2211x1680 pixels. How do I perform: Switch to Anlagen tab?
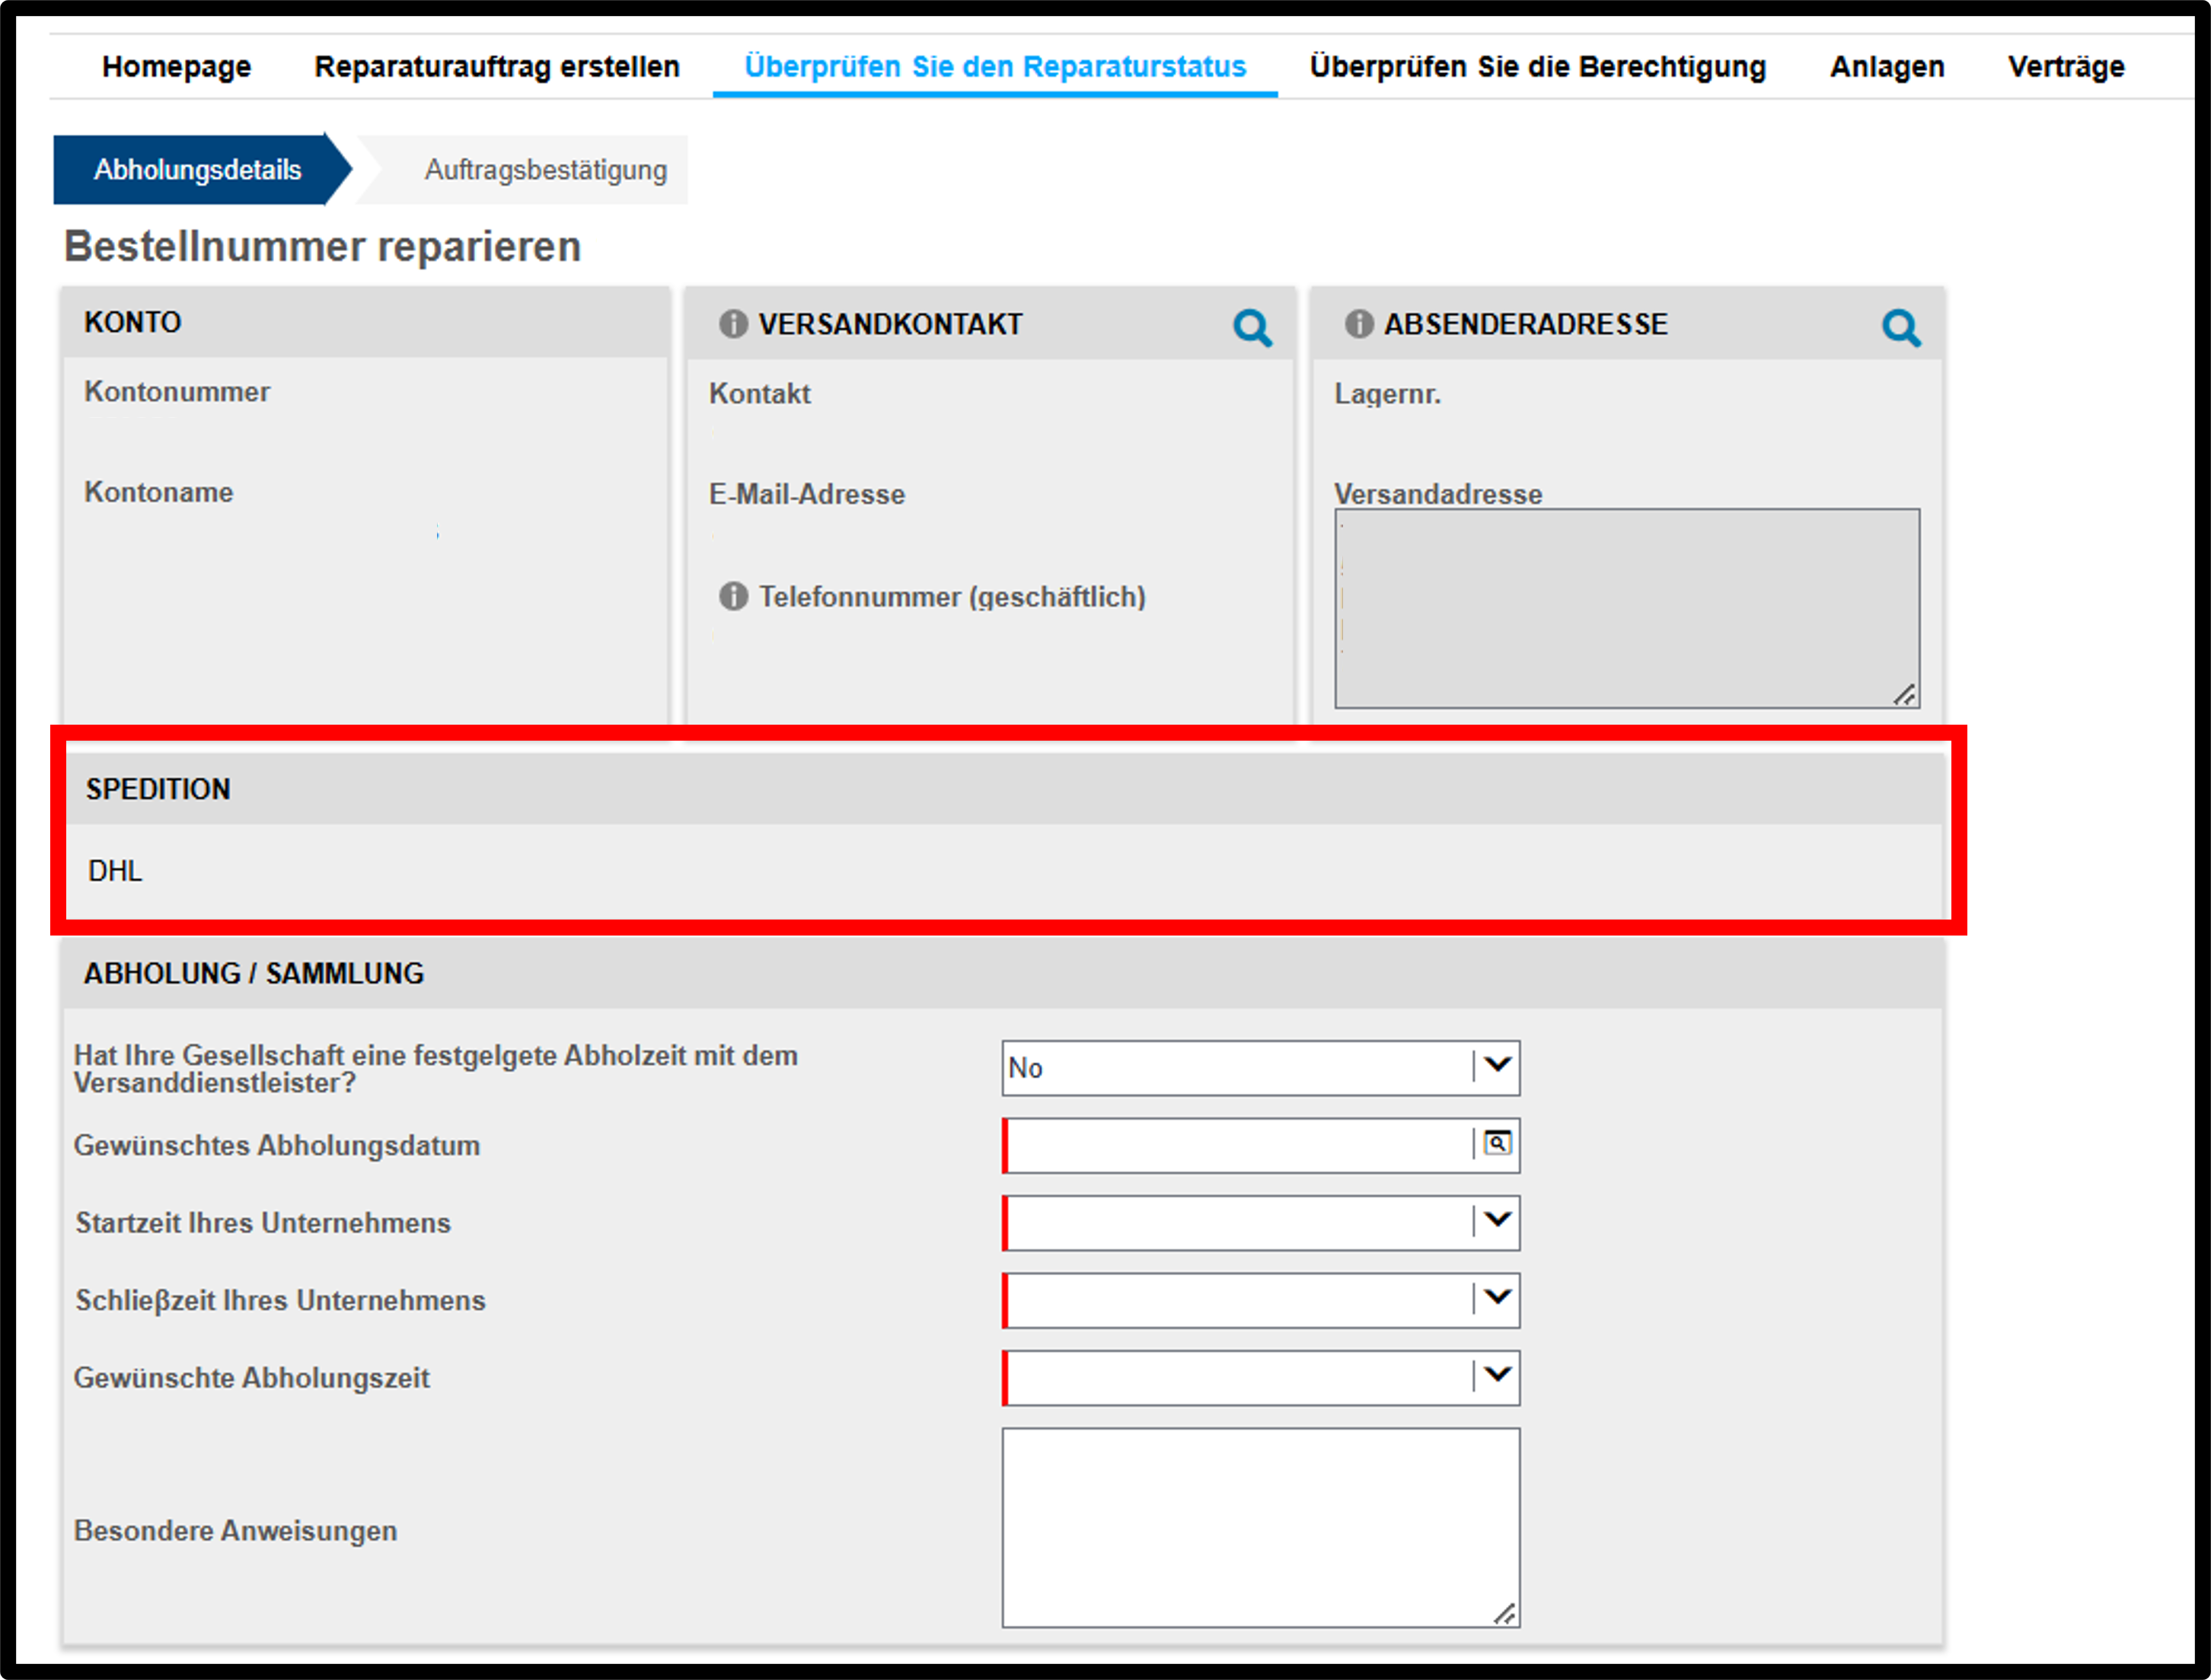1887,67
